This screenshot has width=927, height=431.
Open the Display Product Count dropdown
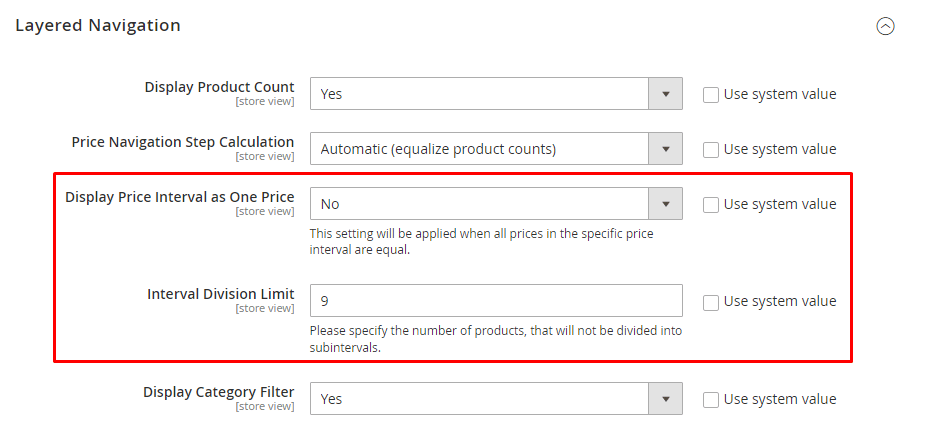496,94
